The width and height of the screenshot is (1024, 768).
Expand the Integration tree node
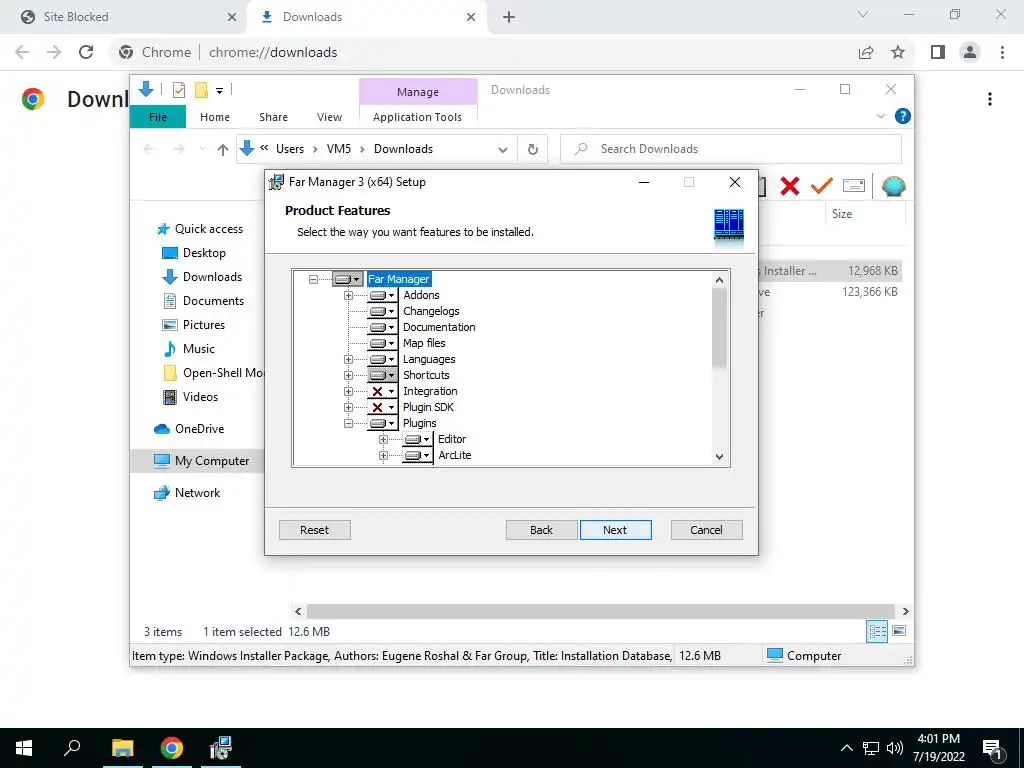pyautogui.click(x=348, y=391)
